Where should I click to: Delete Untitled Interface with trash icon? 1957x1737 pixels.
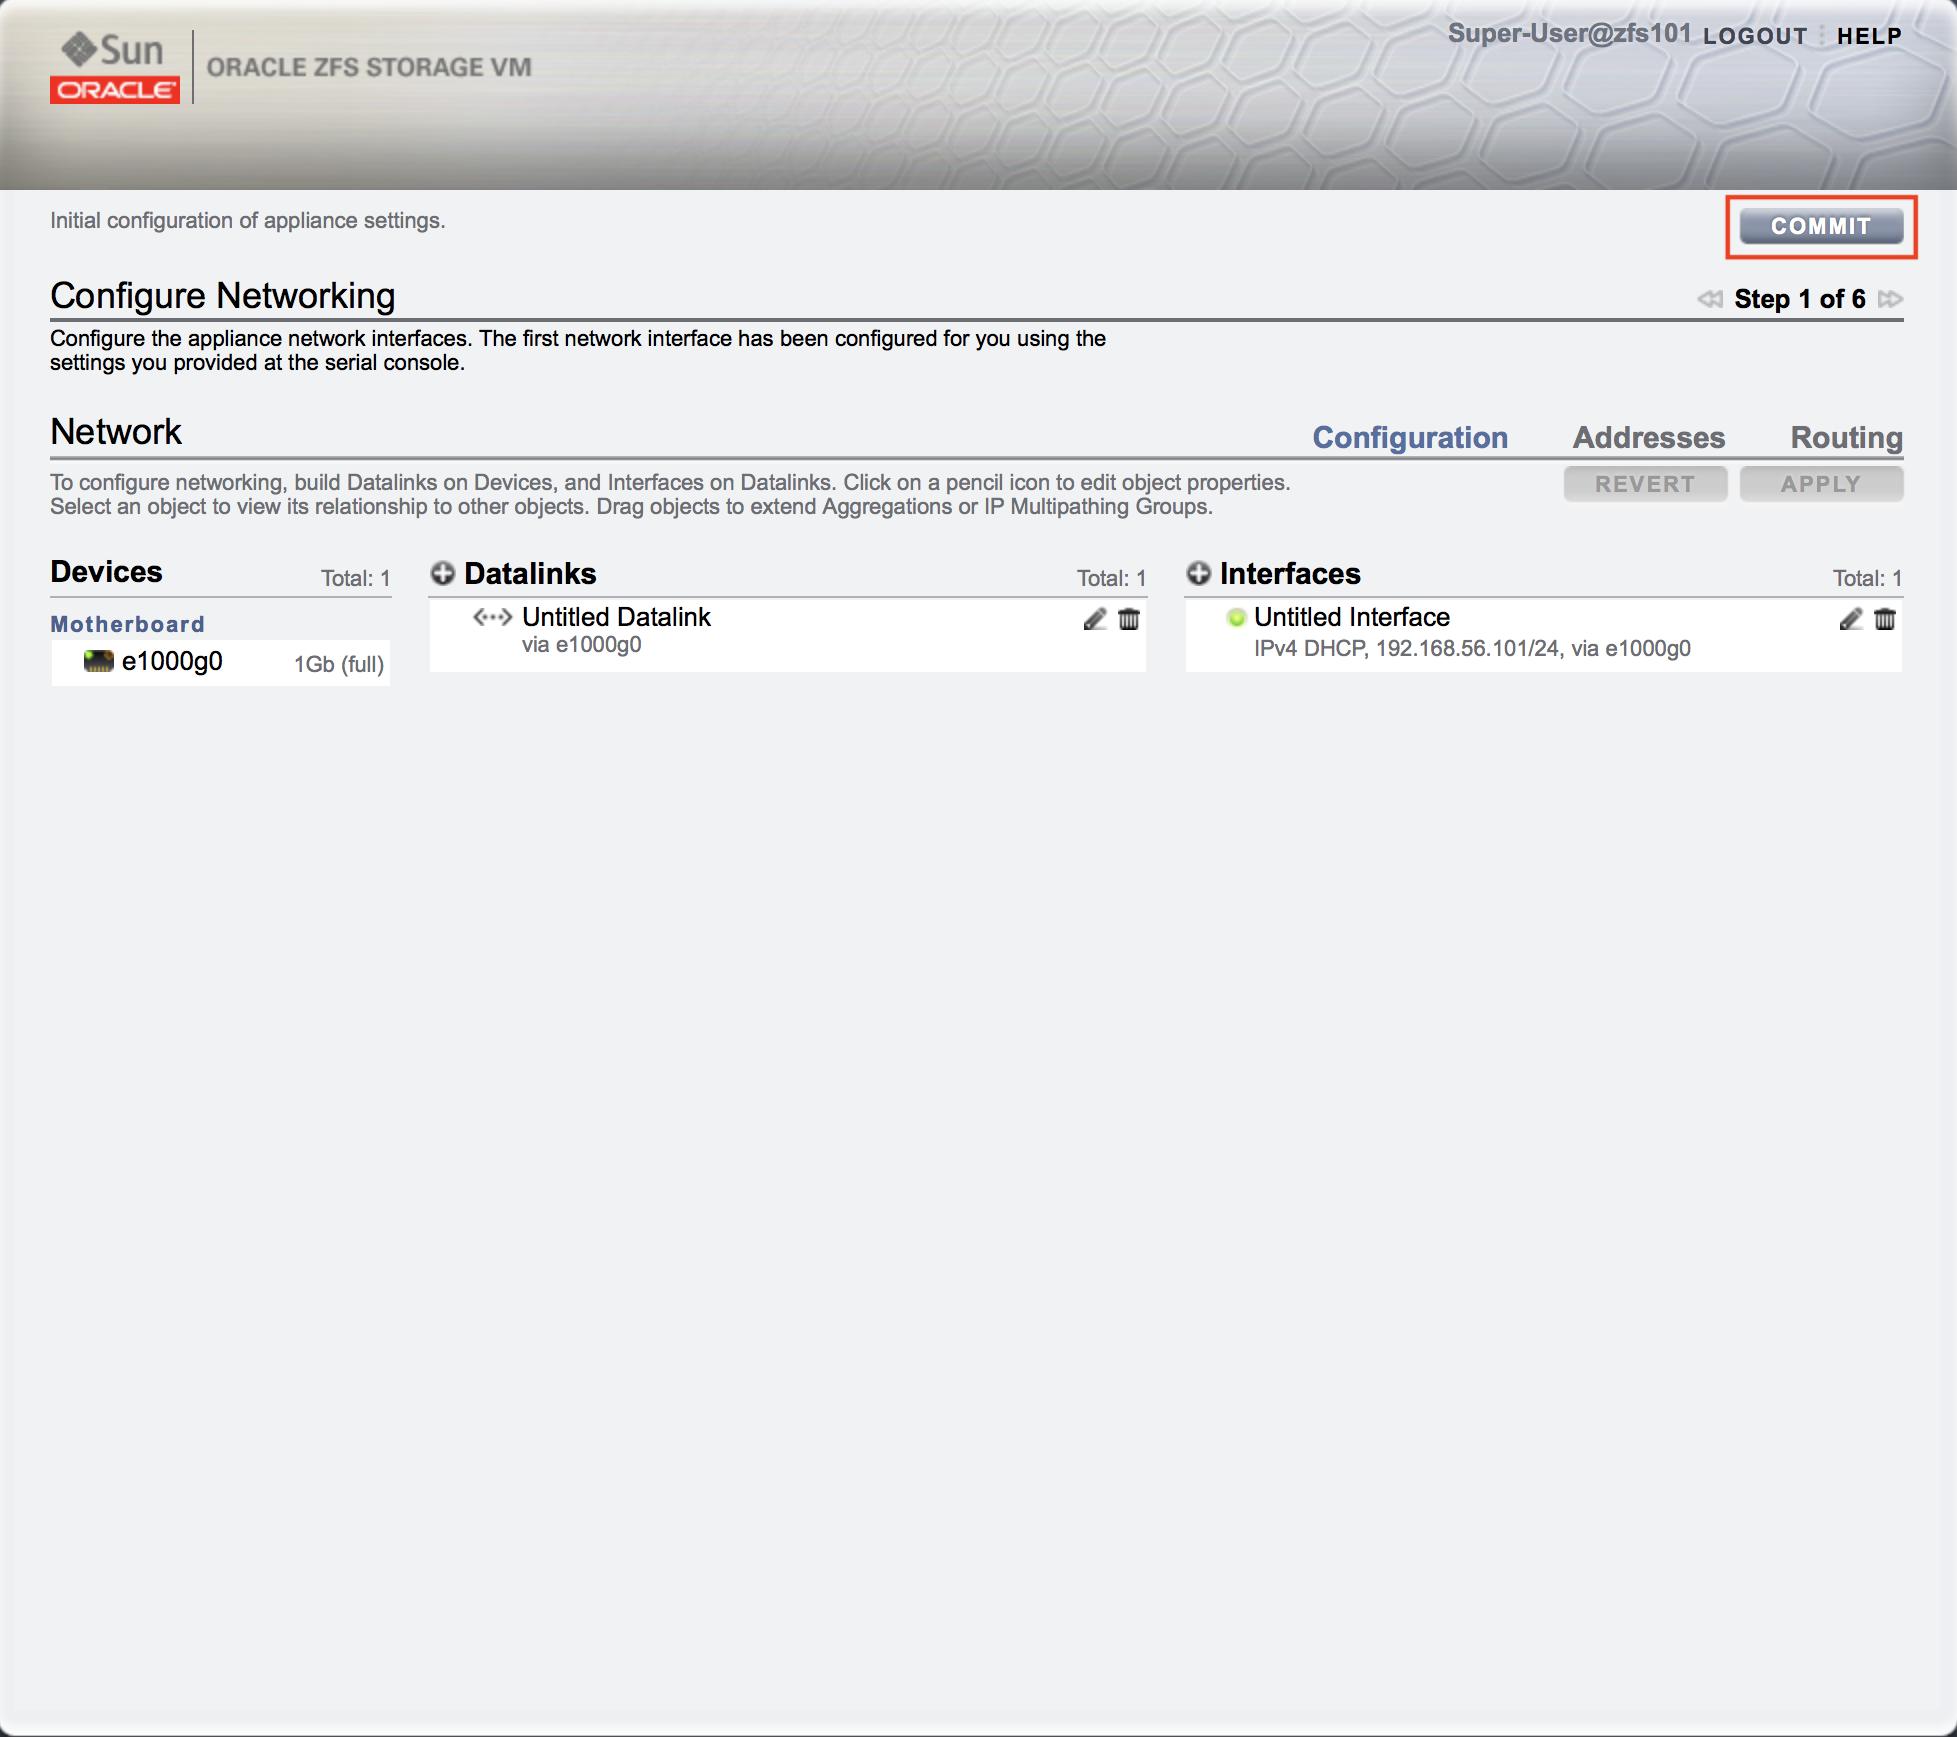pos(1885,619)
